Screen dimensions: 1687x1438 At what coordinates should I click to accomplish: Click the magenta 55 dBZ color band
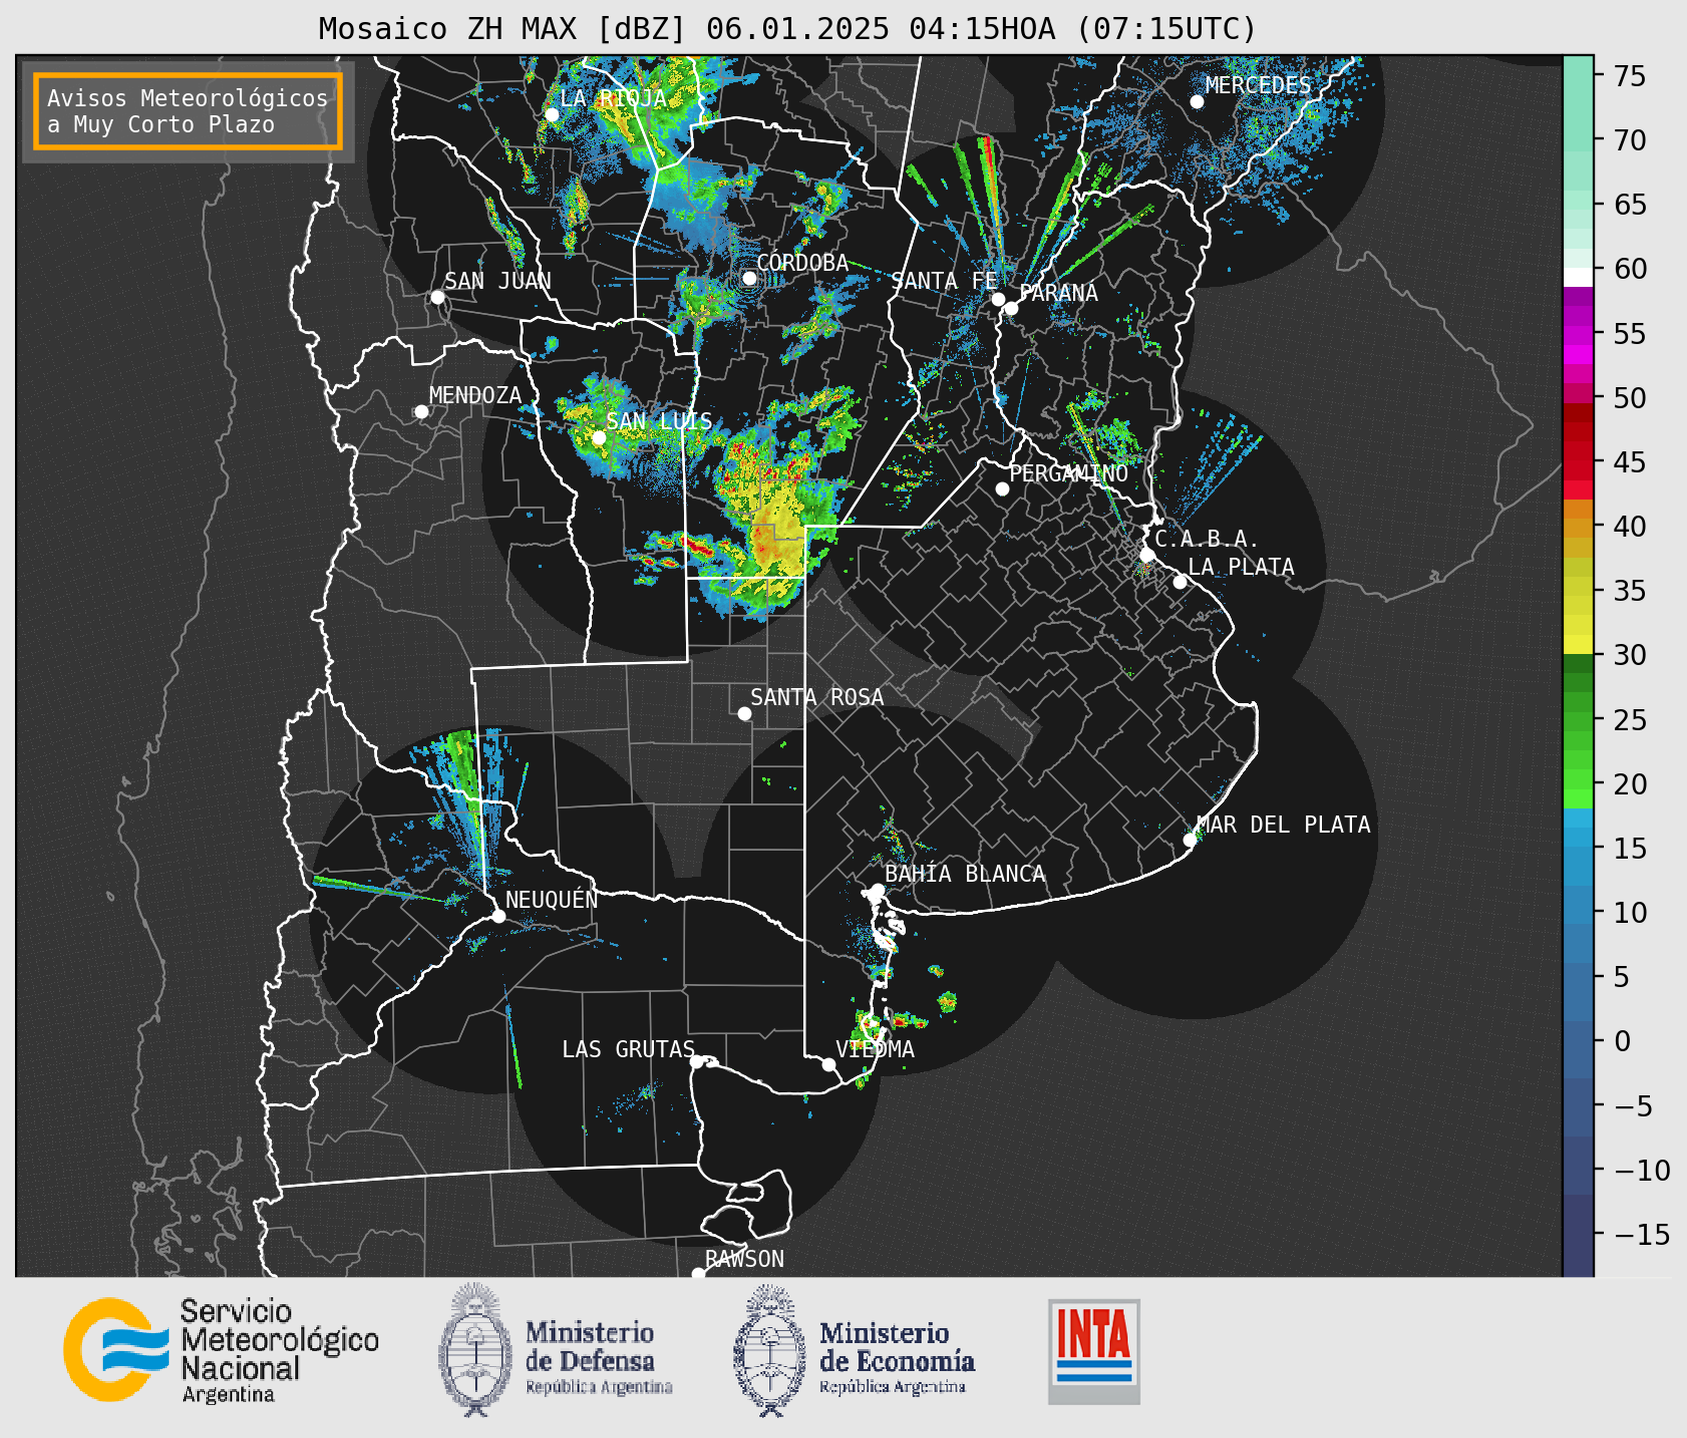pos(1578,334)
